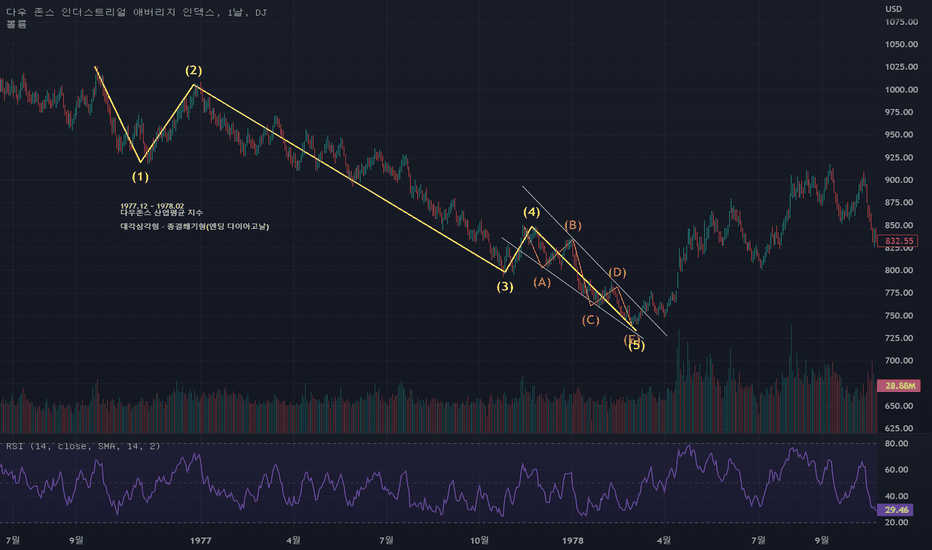Screen dimensions: 932x550
Task: Click the 80.00 RSI scale label
Action: (x=896, y=444)
